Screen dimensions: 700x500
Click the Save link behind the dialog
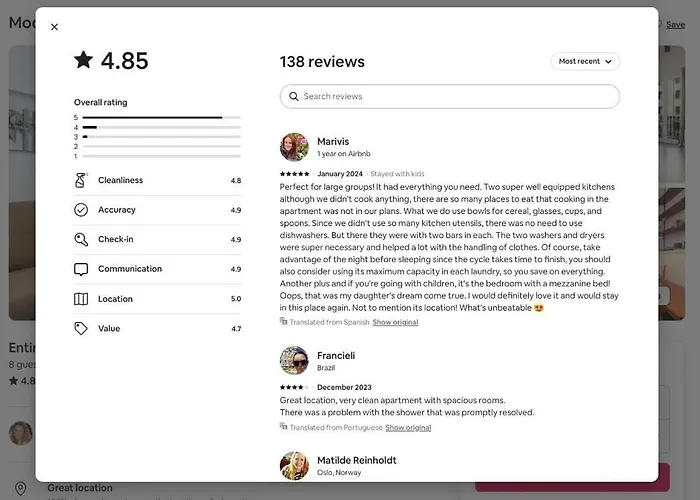click(x=675, y=25)
